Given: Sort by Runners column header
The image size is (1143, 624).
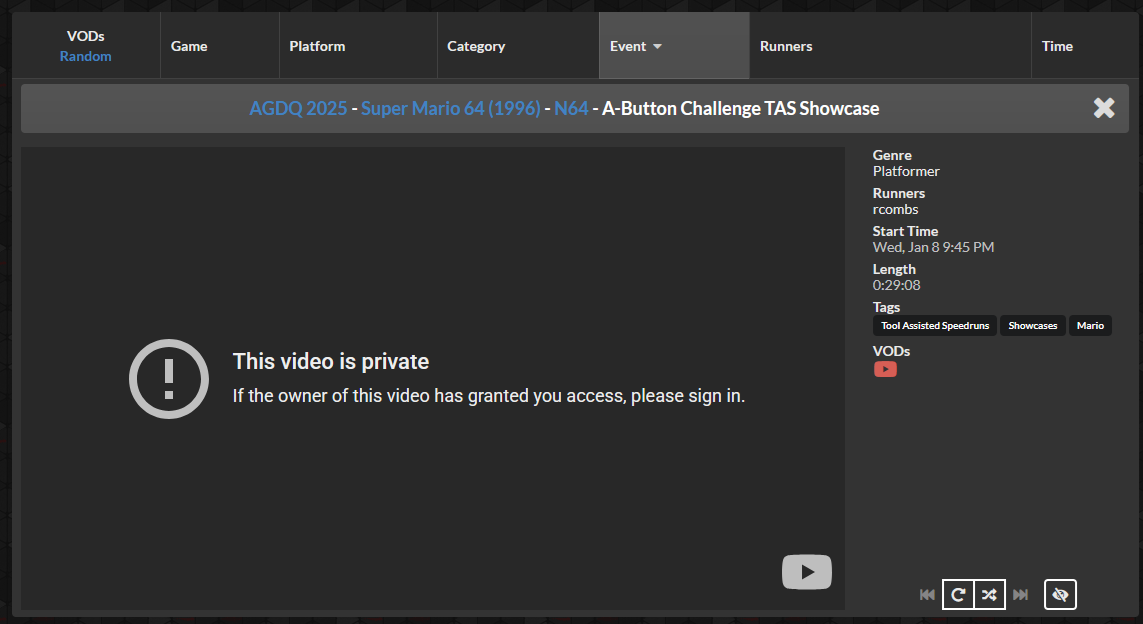Looking at the screenshot, I should pos(890,46).
